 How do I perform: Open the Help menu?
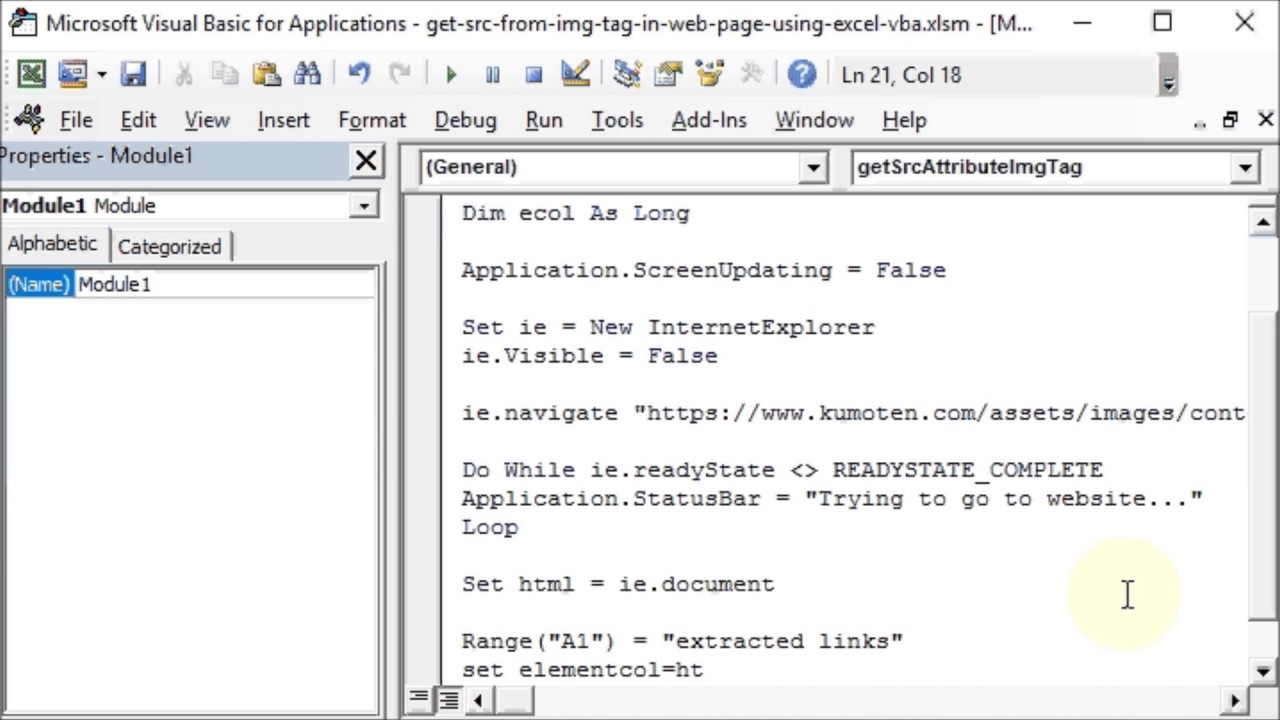click(x=904, y=120)
